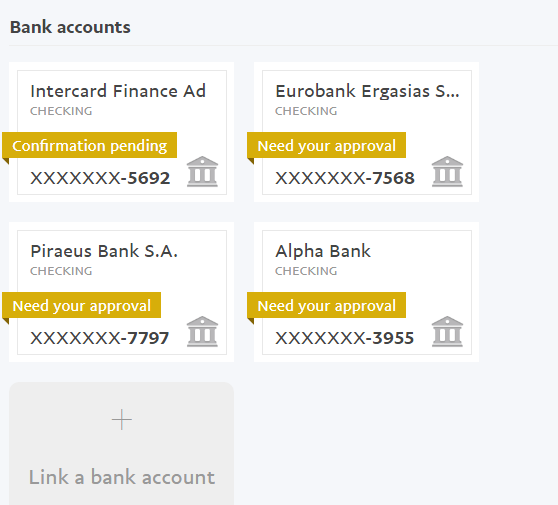Click Need your approval on Alpha Bank card

point(326,305)
